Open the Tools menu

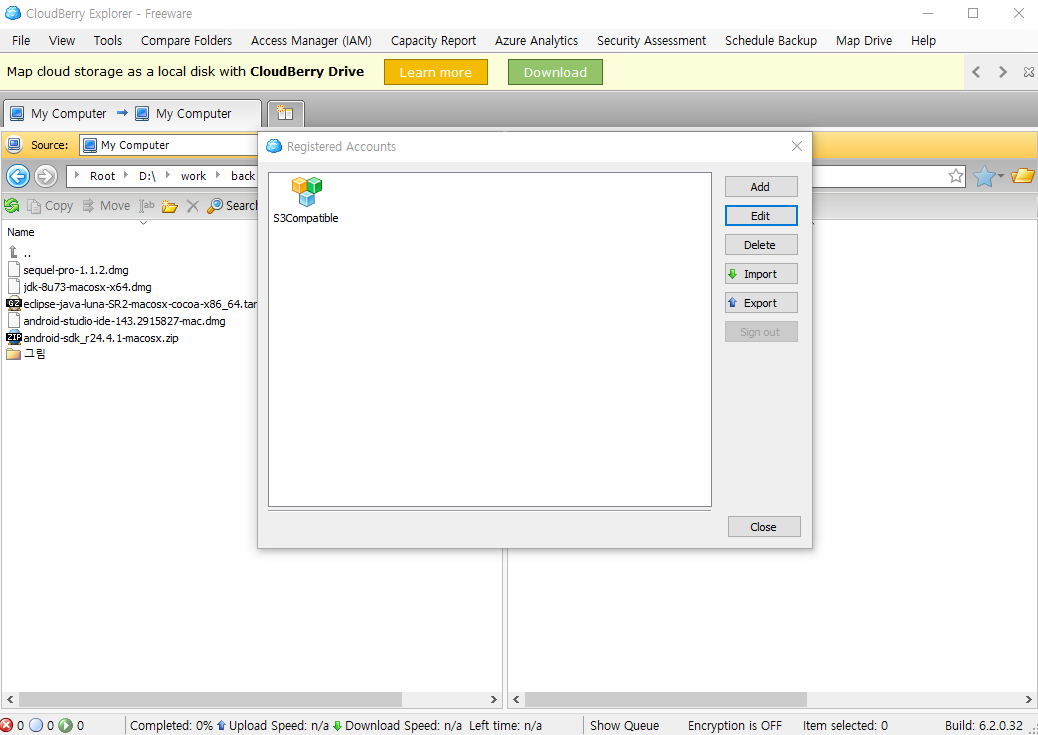[x=108, y=40]
